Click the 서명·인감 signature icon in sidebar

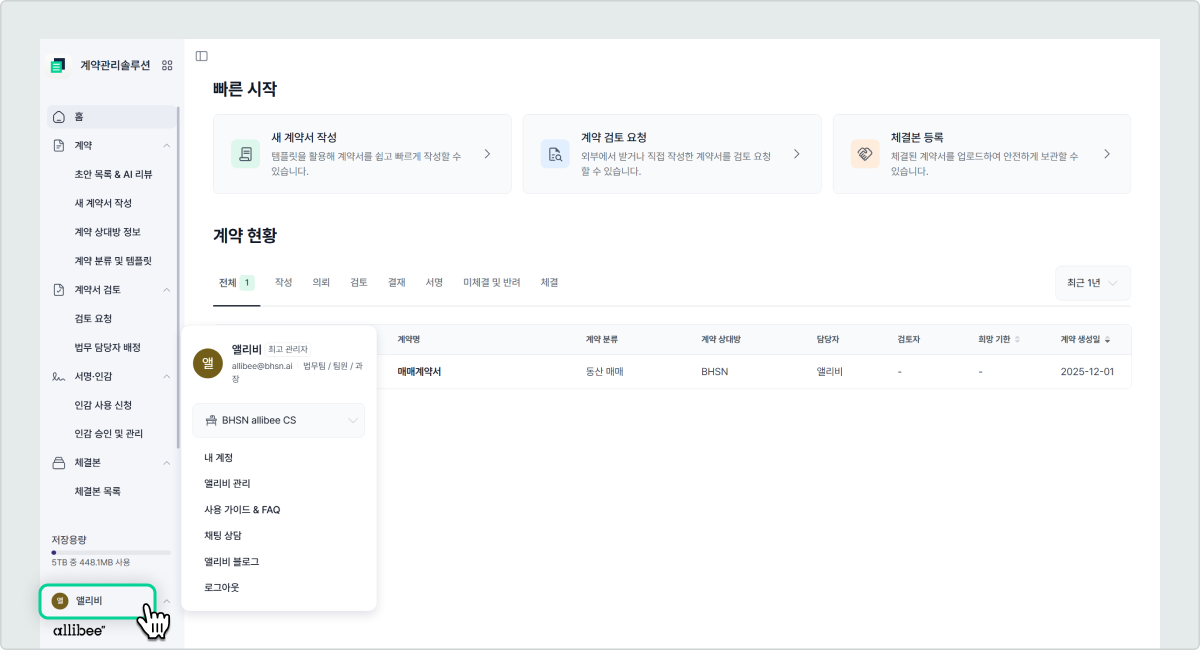pyautogui.click(x=59, y=377)
